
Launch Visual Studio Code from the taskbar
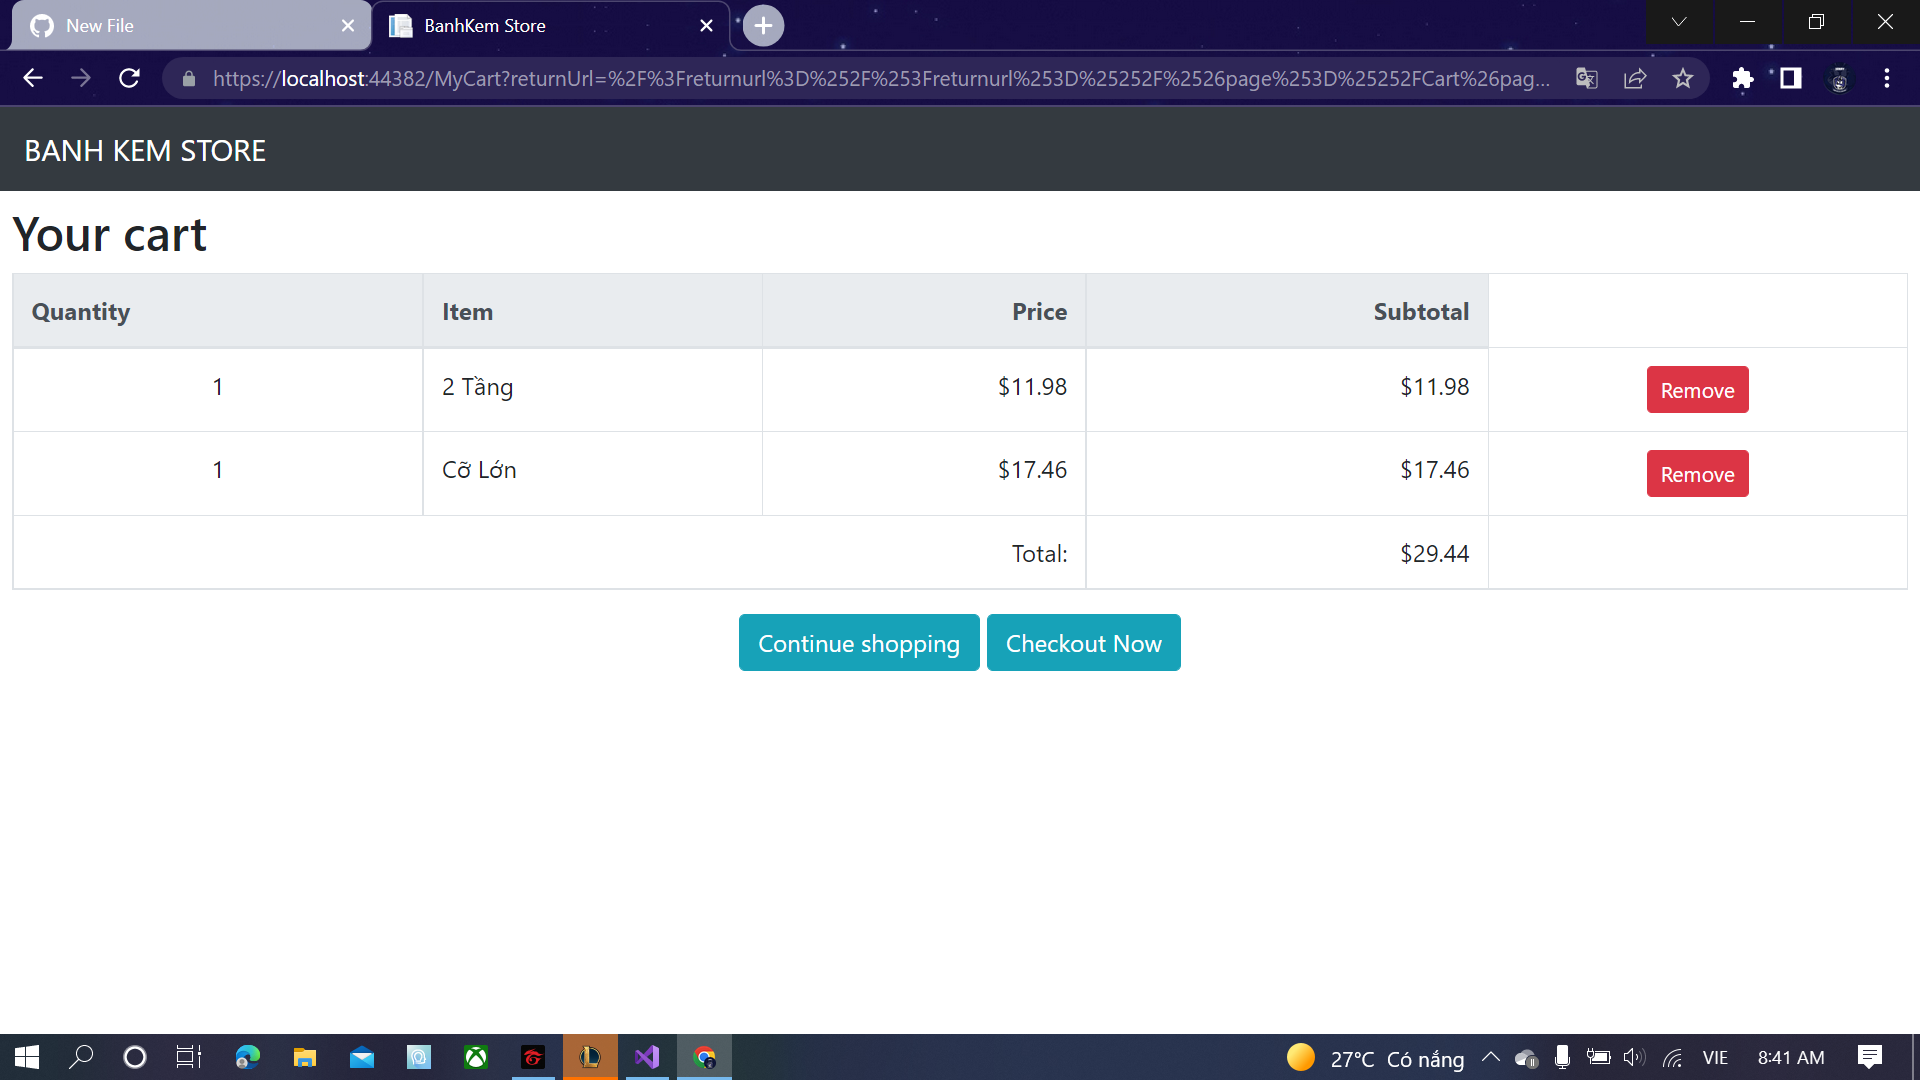click(647, 1057)
